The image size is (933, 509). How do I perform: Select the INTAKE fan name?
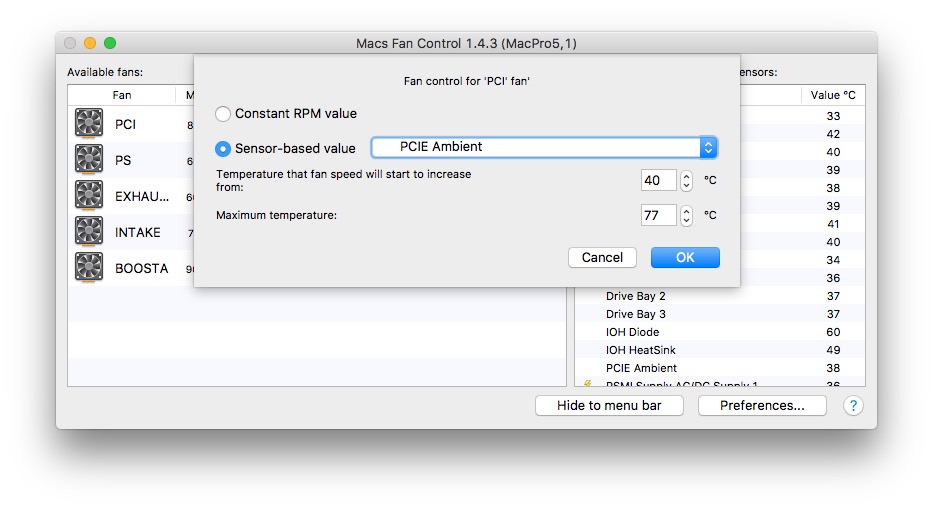coord(137,232)
